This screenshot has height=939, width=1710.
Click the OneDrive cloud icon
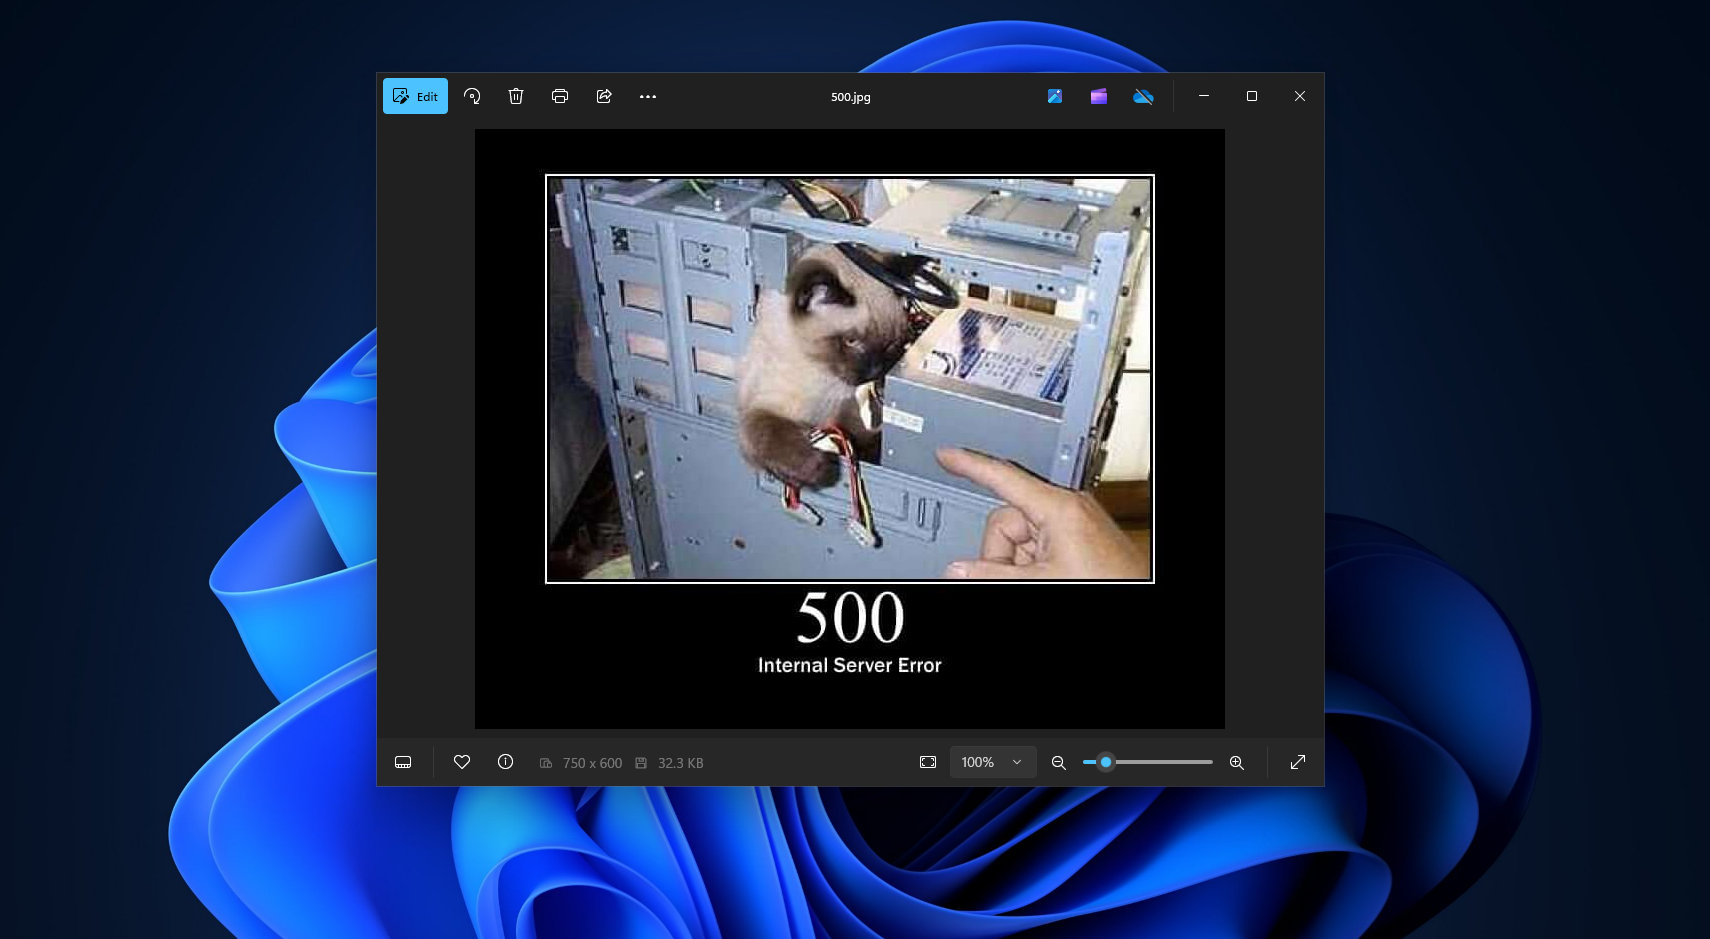[x=1143, y=96]
